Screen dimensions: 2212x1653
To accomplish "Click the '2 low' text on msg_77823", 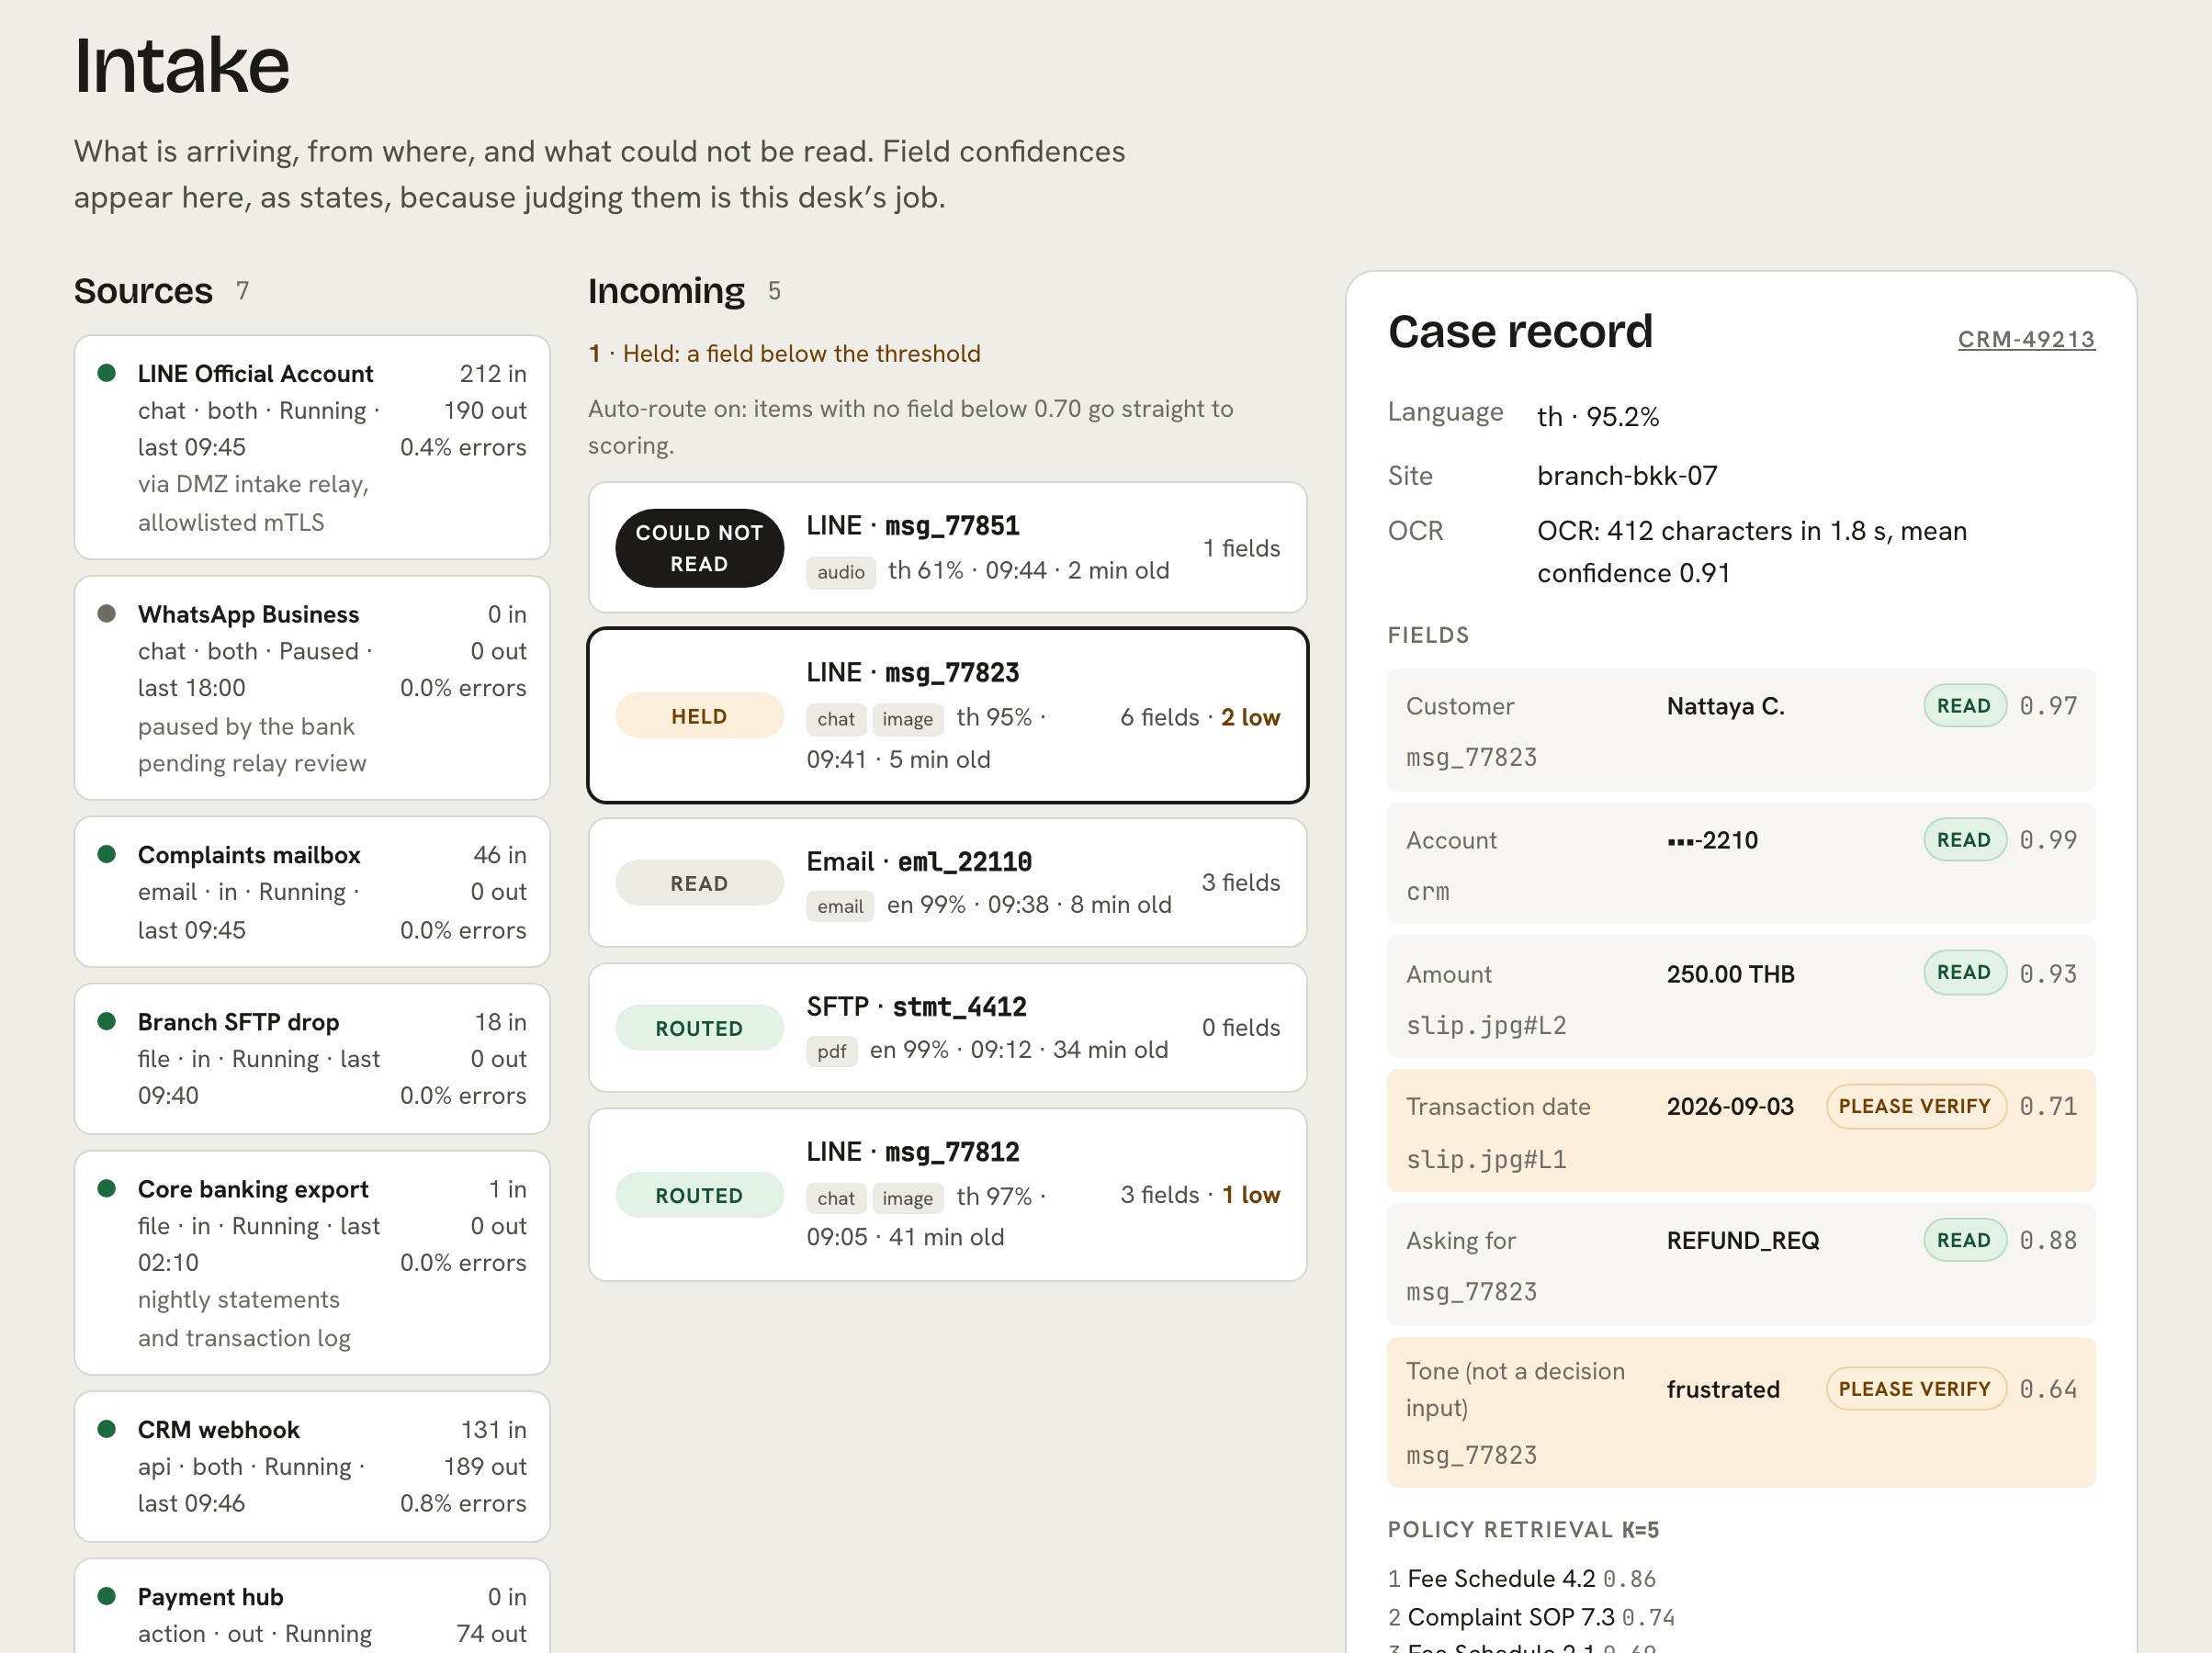I will click(x=1250, y=717).
